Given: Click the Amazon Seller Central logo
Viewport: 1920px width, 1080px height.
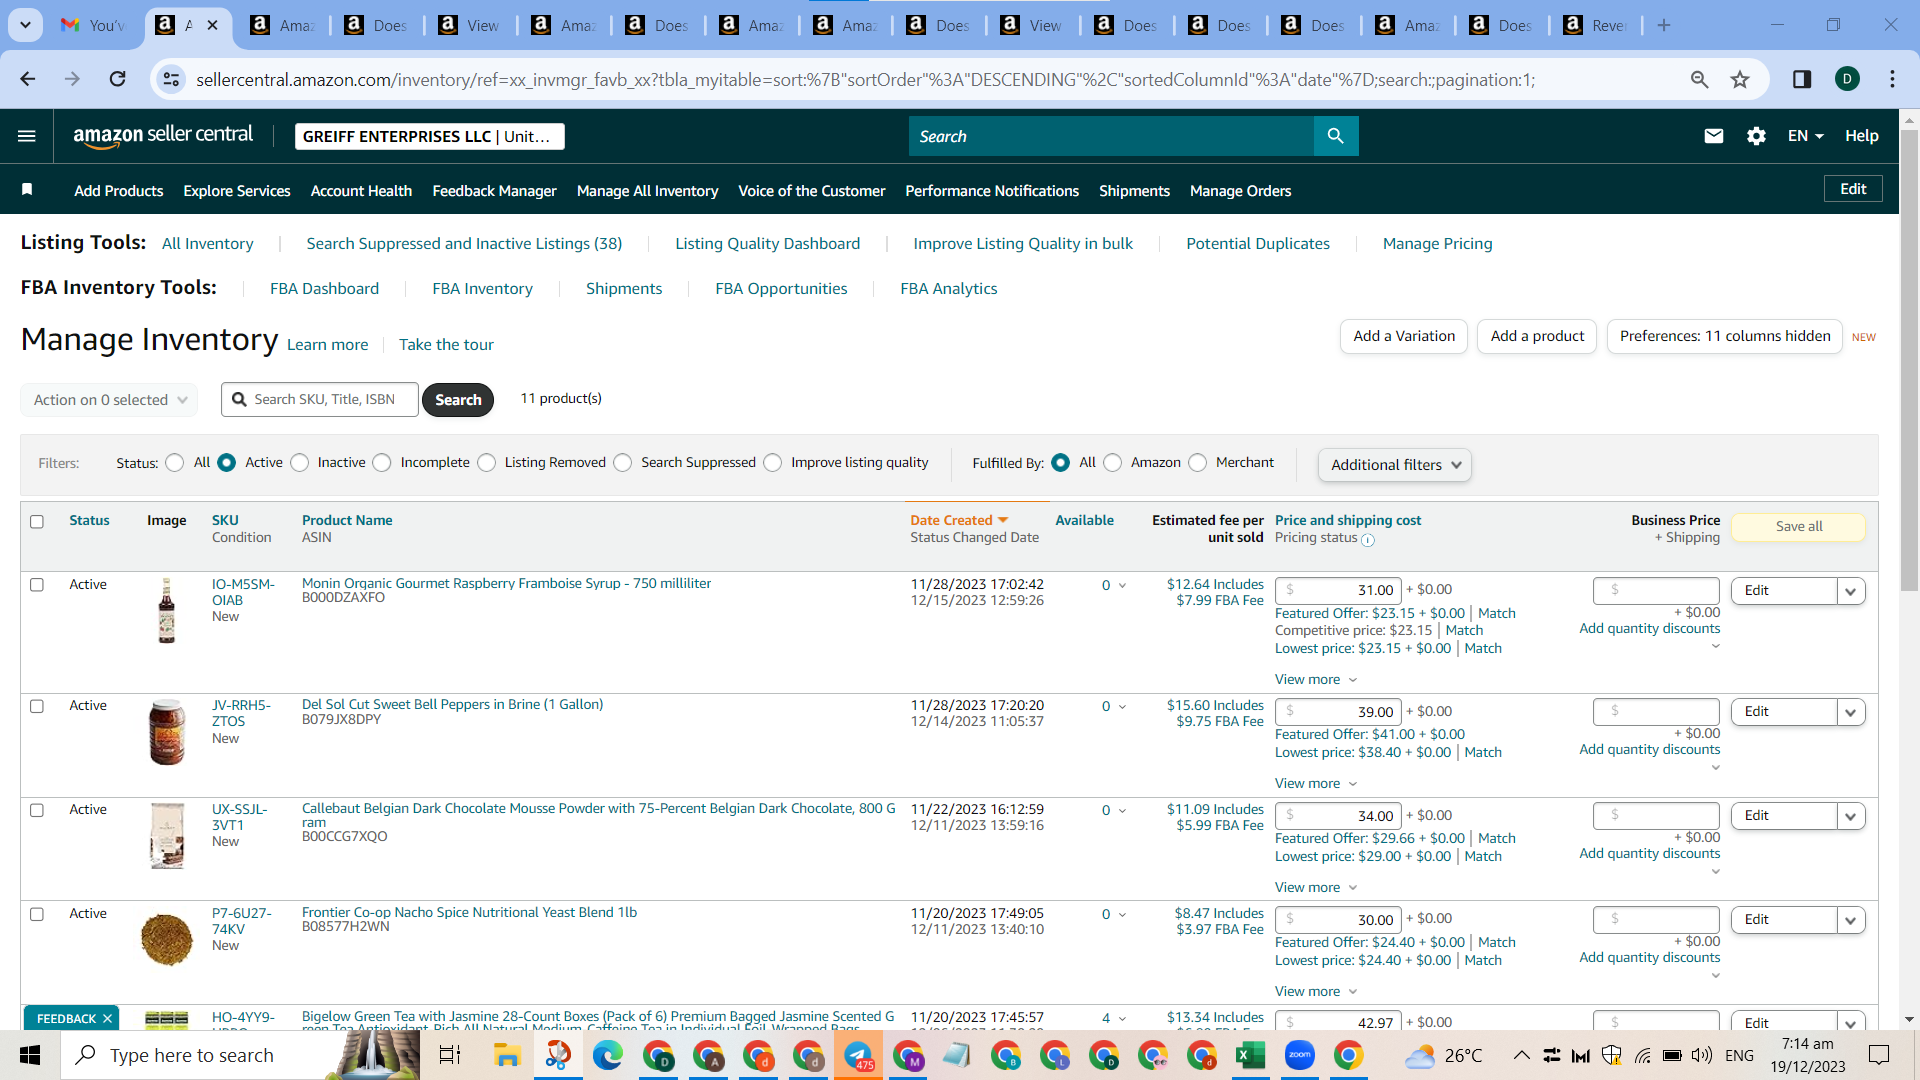Looking at the screenshot, I should [163, 136].
